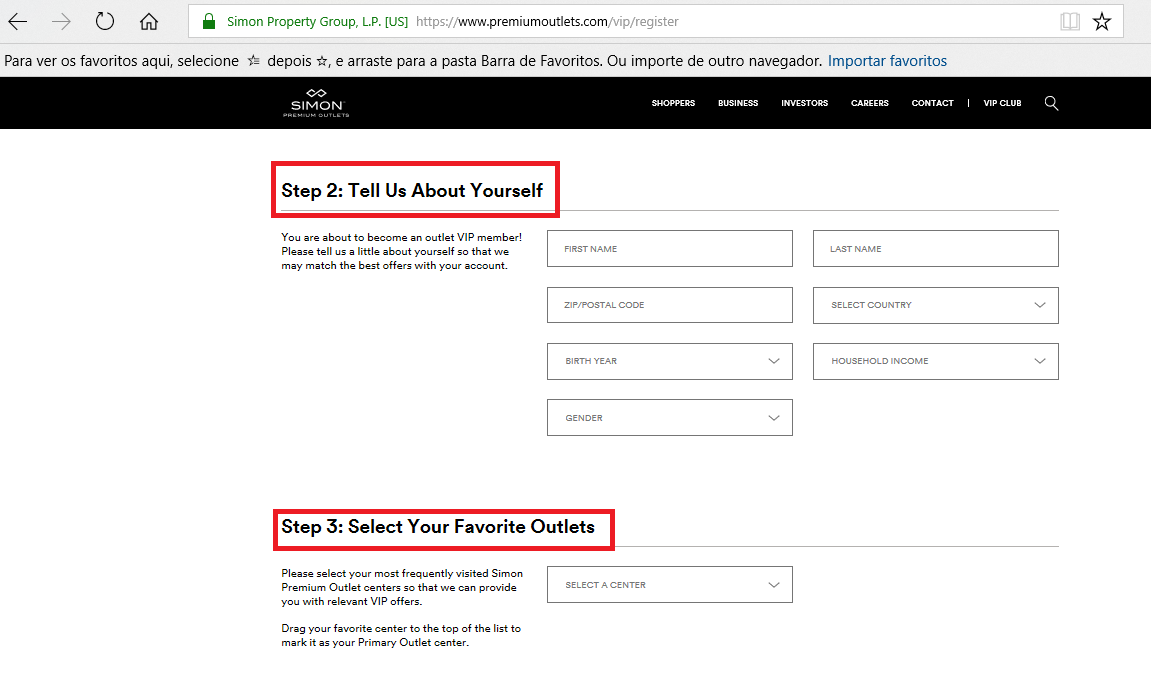Click the Importar favoritos link
The image size is (1152, 698).
coord(887,61)
